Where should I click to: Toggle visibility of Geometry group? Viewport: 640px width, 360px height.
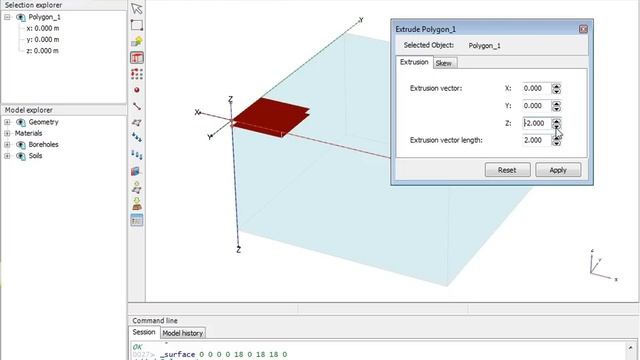(x=20, y=122)
